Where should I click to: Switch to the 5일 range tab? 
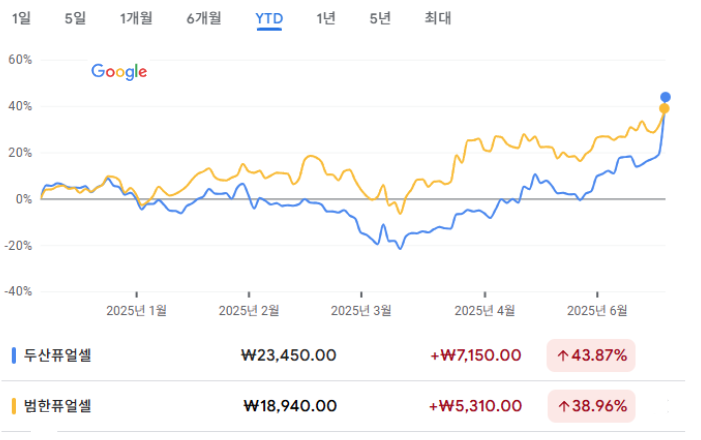click(x=75, y=18)
